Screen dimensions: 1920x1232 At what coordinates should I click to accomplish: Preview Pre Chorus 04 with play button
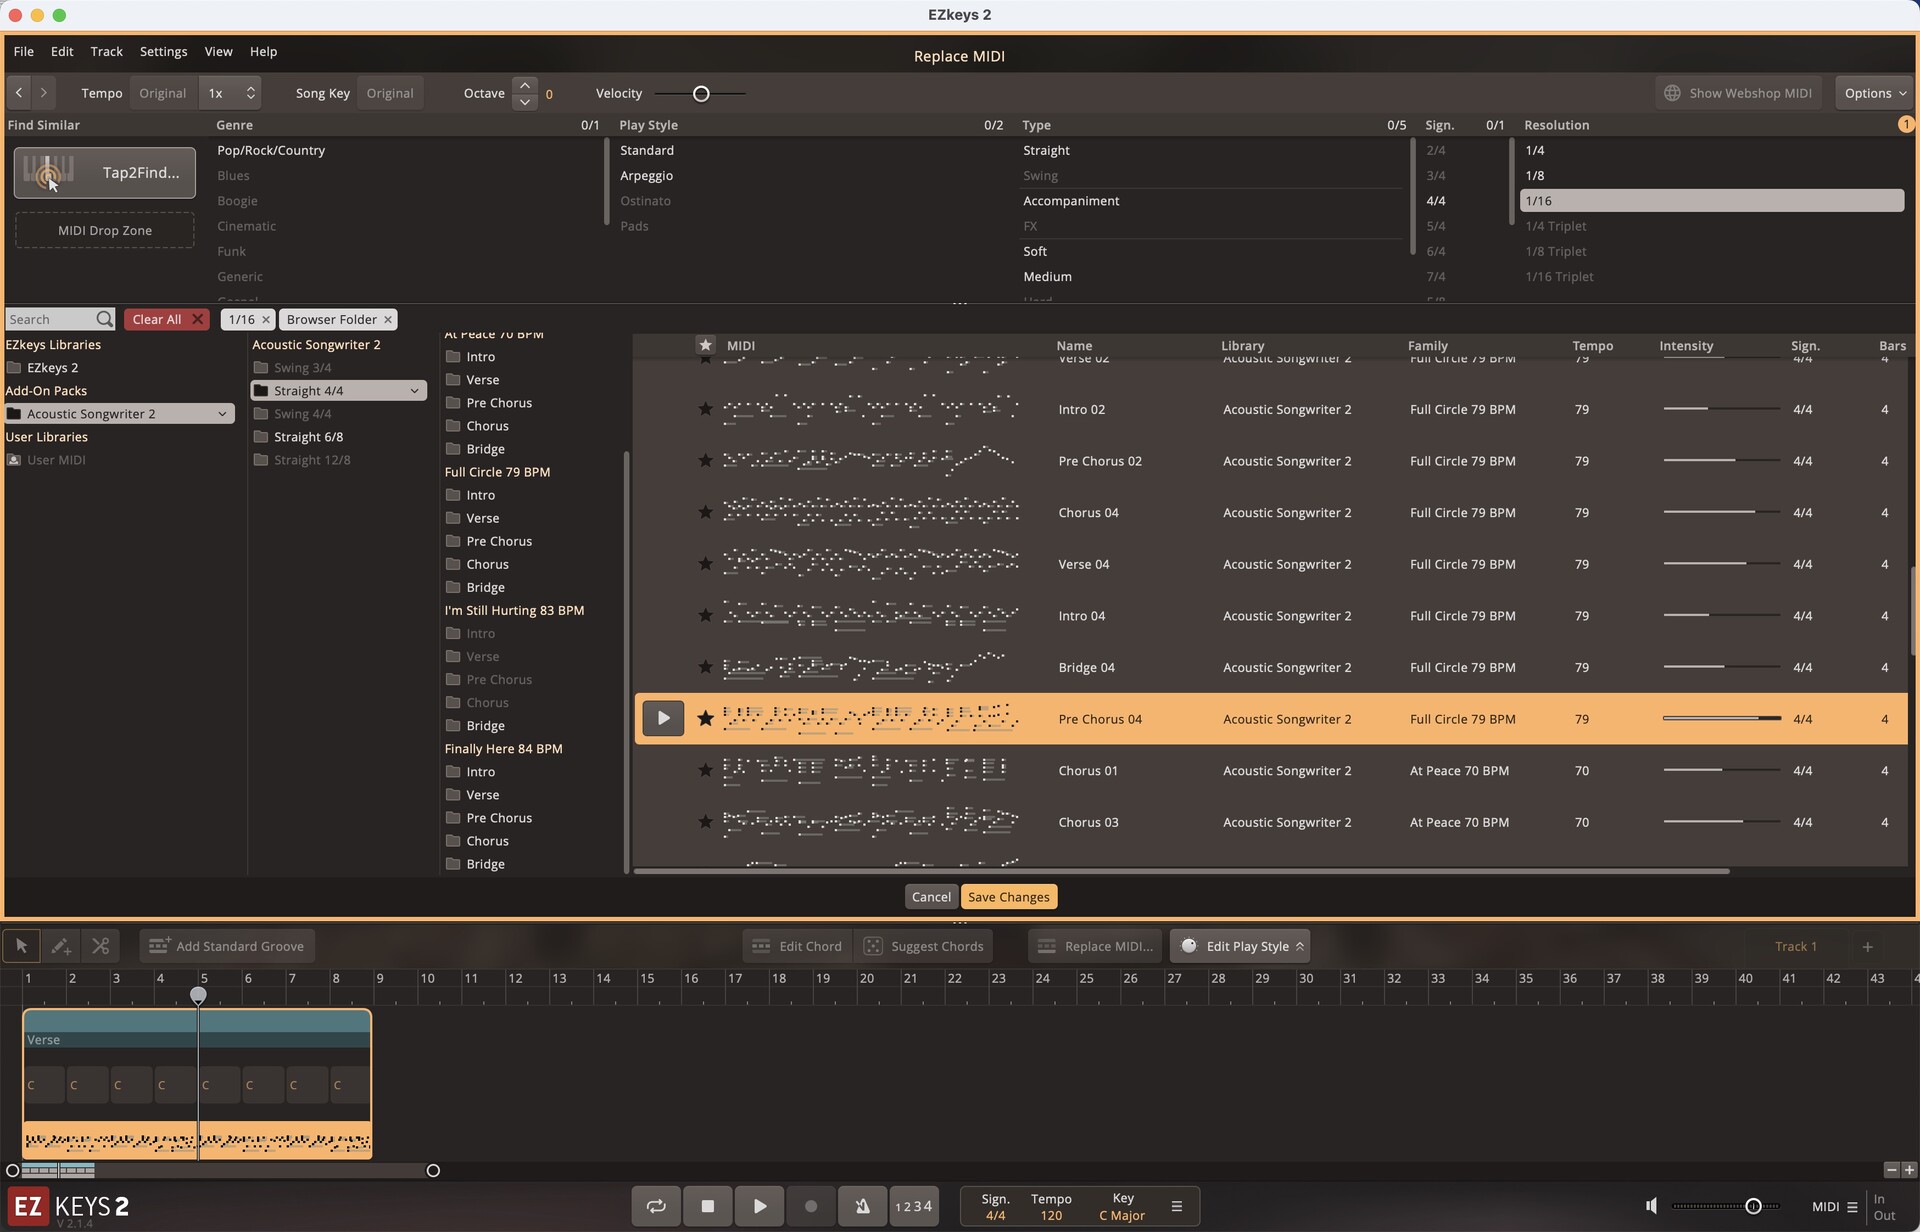[x=662, y=718]
